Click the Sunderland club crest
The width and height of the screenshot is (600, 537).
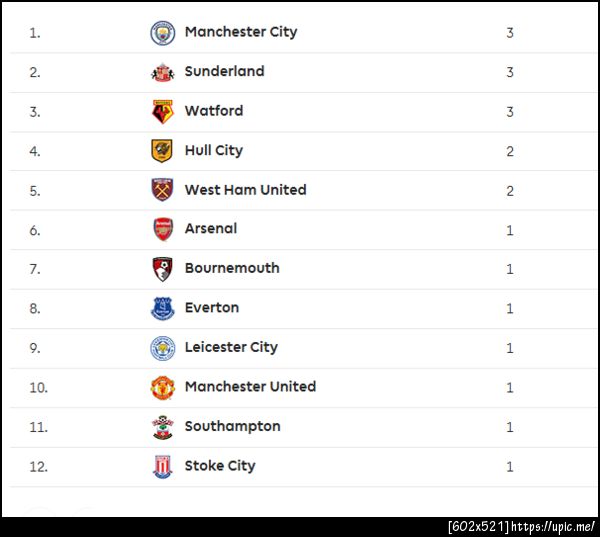click(x=162, y=72)
